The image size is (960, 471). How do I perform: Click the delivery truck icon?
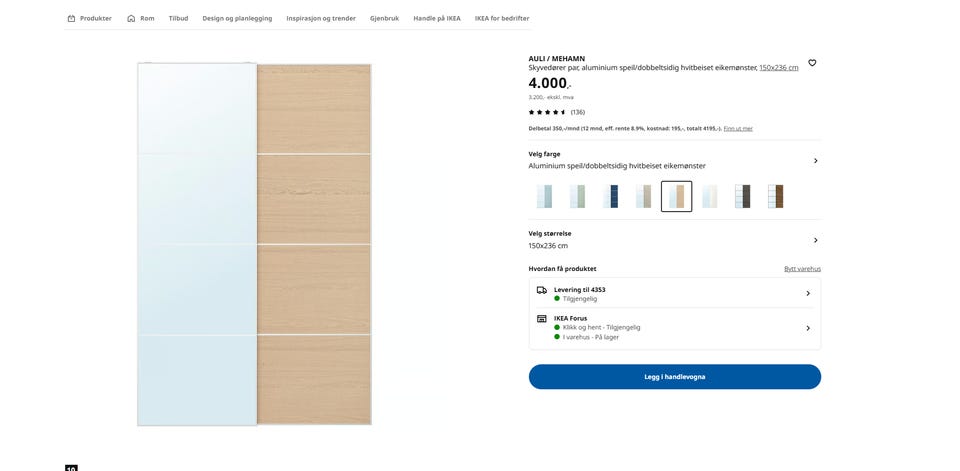(x=542, y=290)
